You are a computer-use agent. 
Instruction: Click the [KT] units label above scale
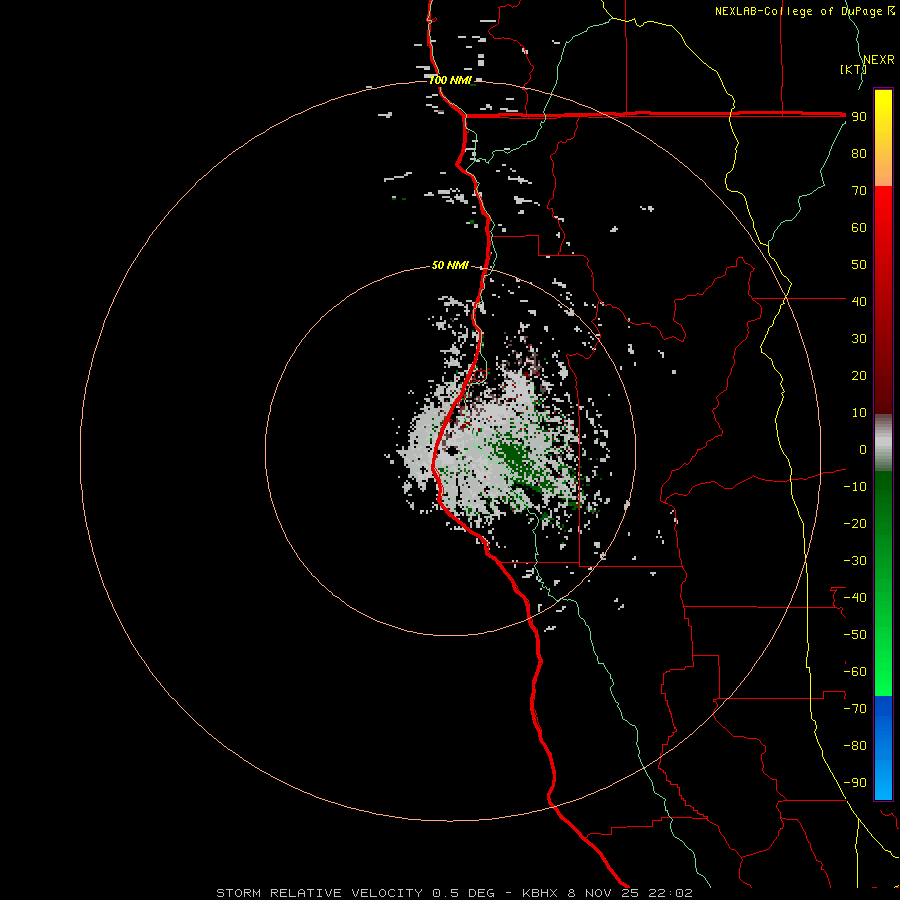click(854, 69)
